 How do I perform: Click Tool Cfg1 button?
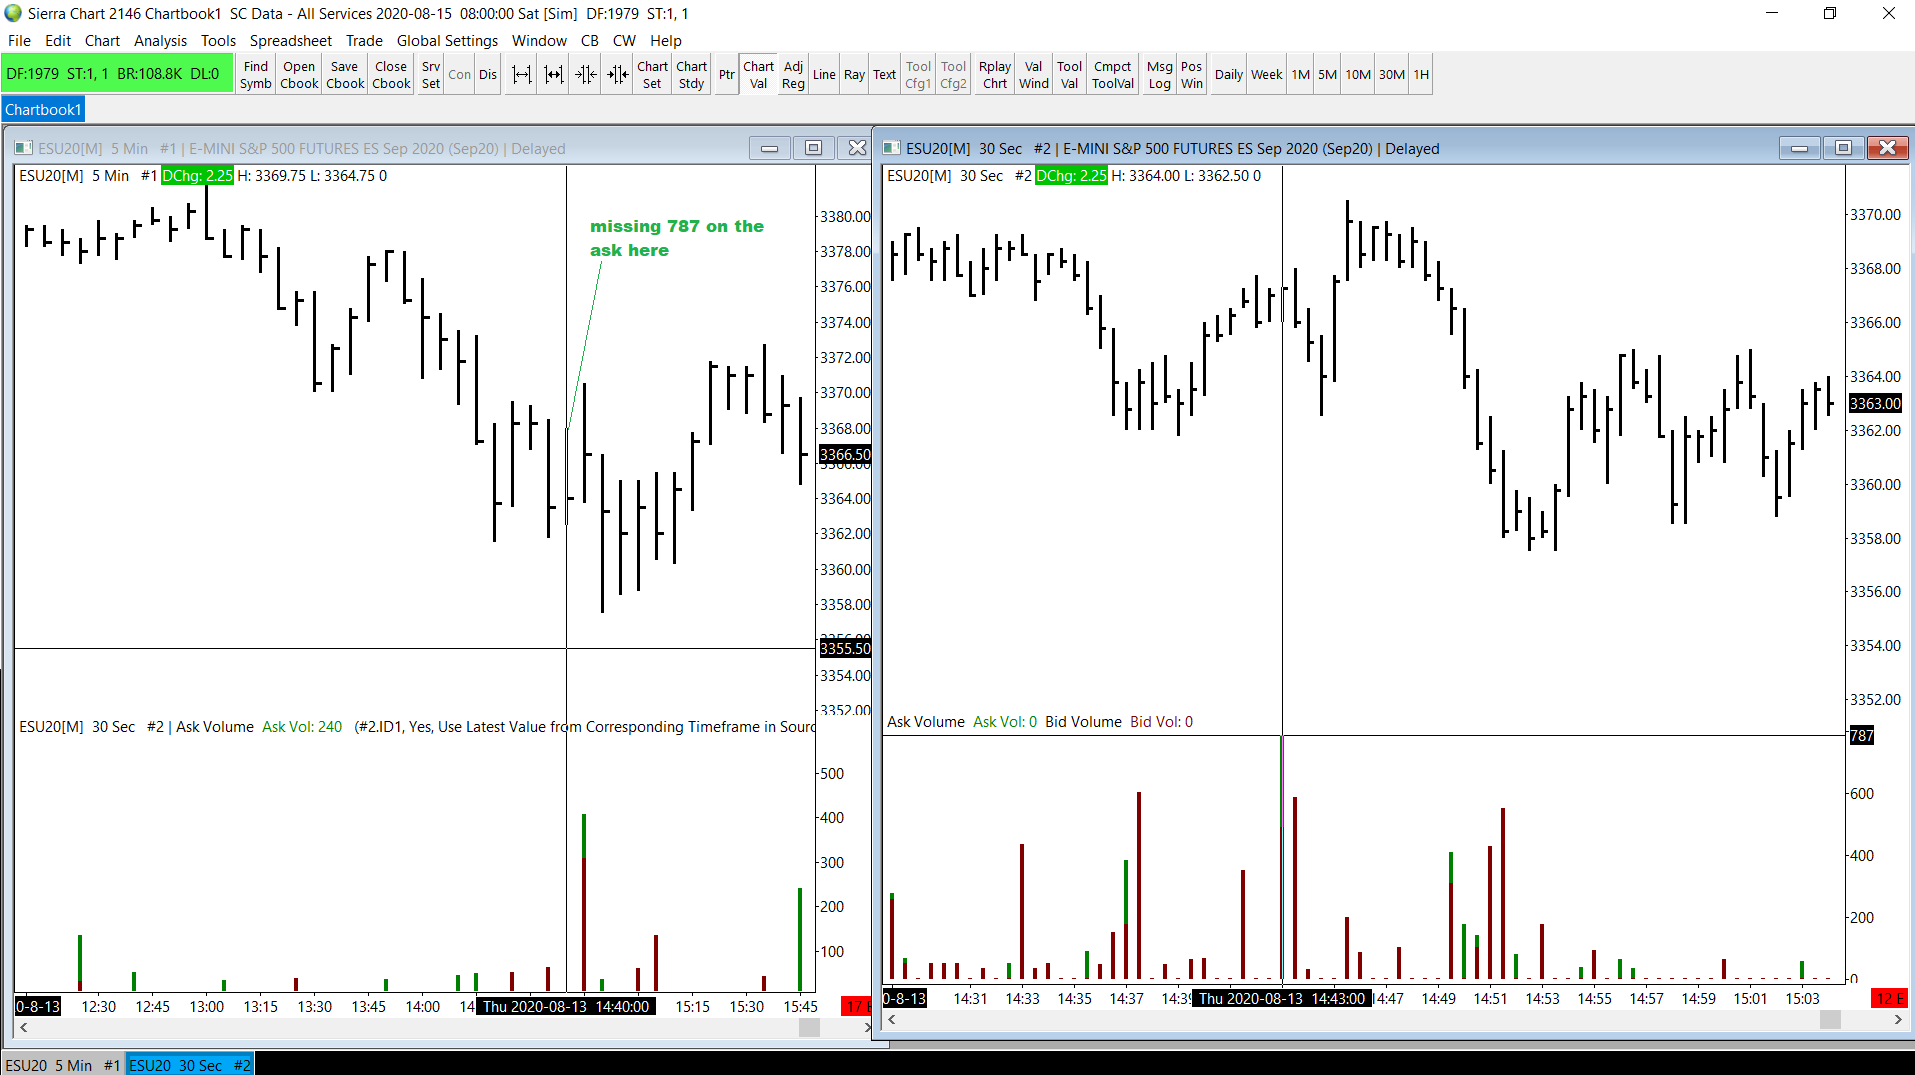point(918,75)
